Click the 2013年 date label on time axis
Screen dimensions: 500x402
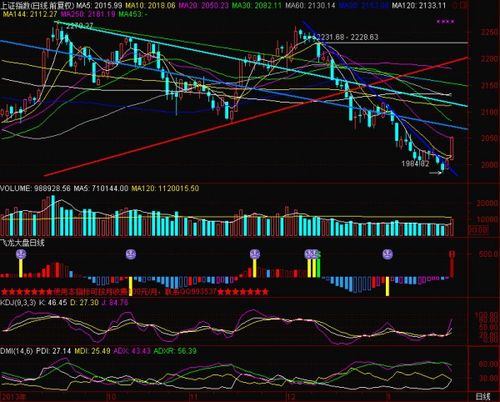coord(14,397)
